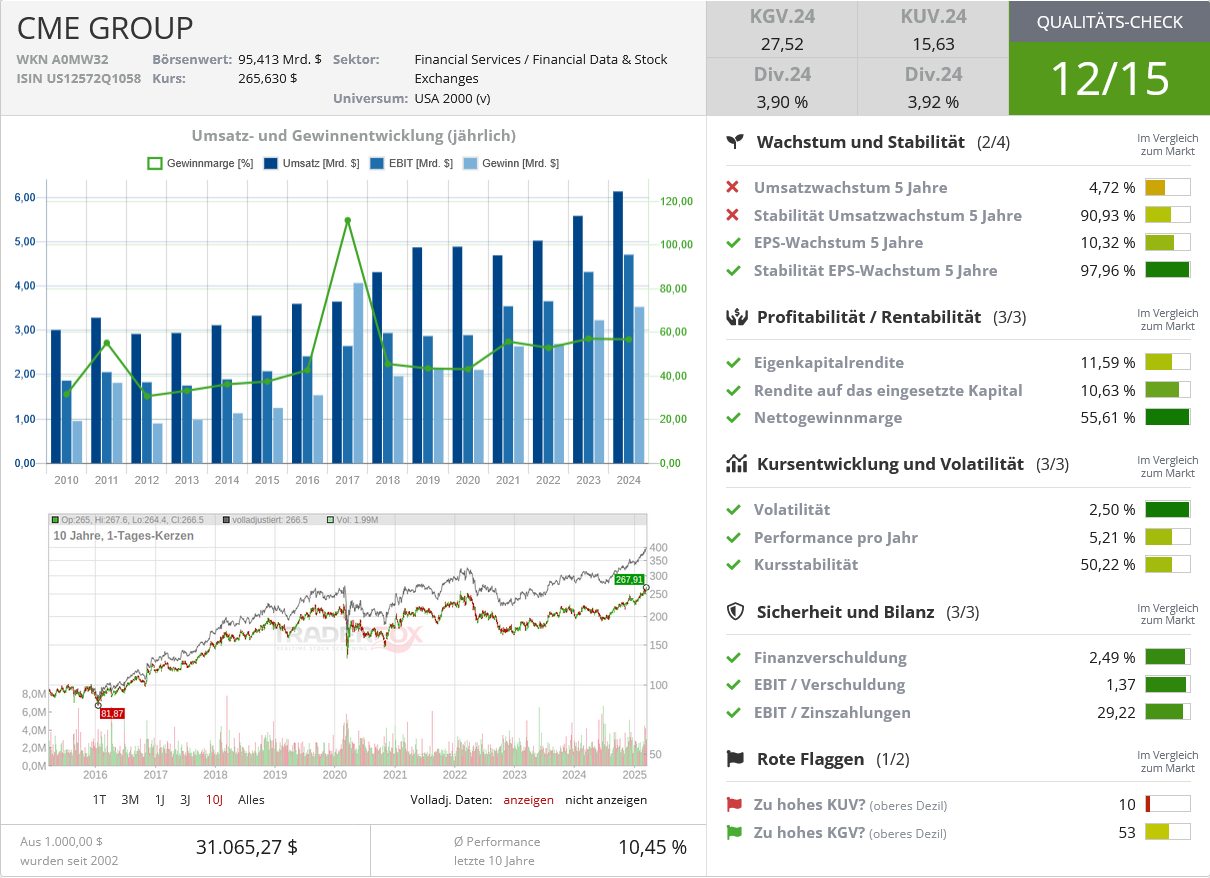Click the comparison bar for Zu hohes KGV?
This screenshot has width=1210, height=878.
(x=1168, y=832)
